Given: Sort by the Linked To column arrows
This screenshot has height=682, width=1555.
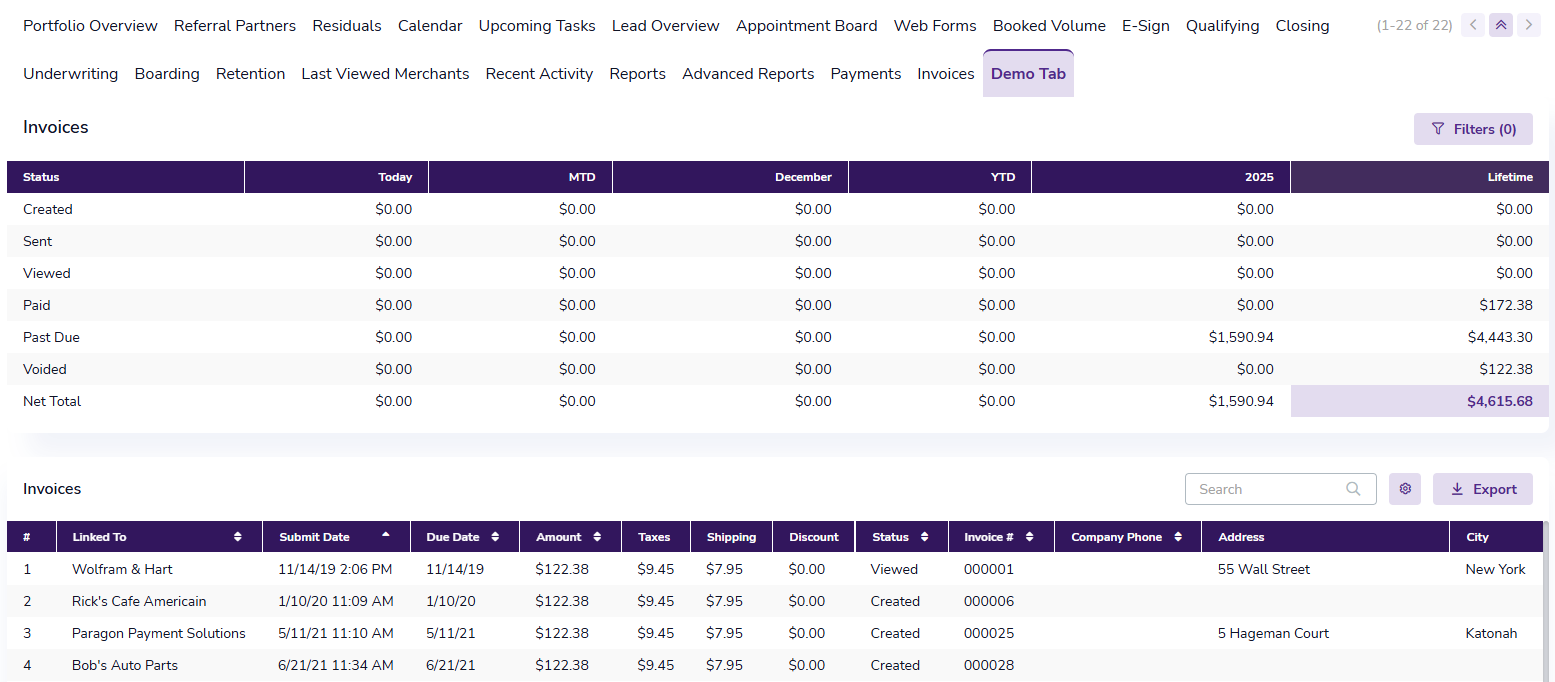Looking at the screenshot, I should tap(238, 537).
